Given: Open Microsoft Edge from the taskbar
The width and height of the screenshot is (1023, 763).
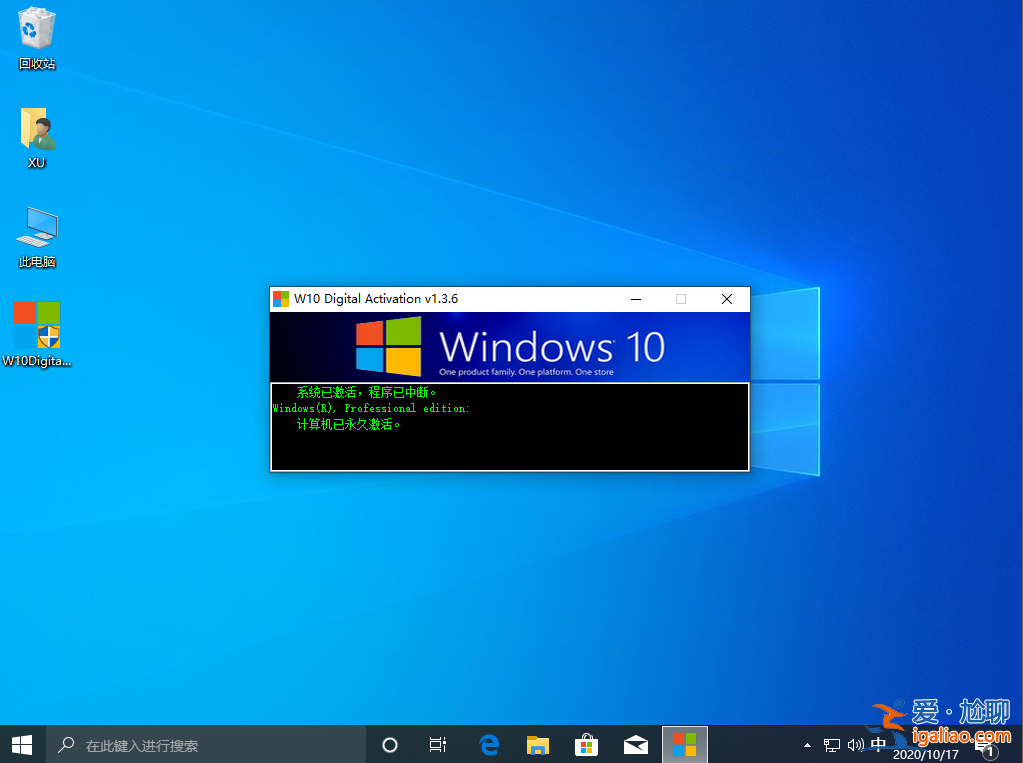Looking at the screenshot, I should [488, 744].
